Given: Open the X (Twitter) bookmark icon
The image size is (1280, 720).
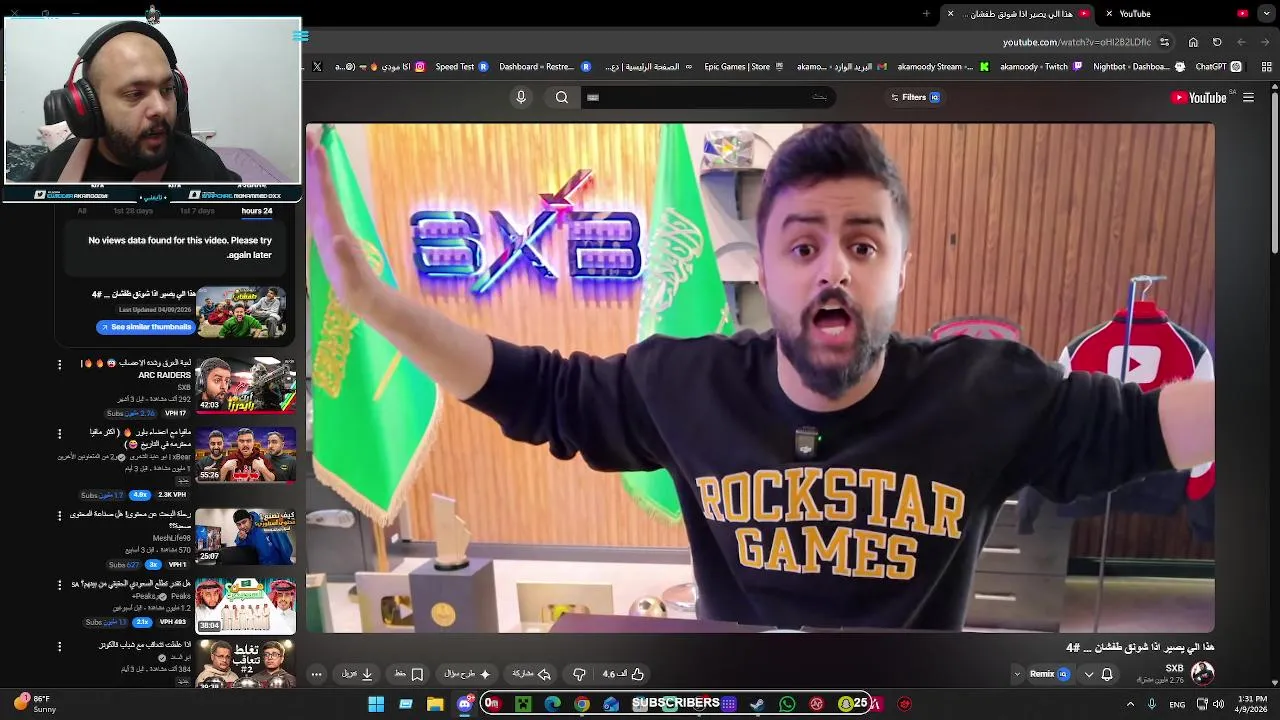Looking at the screenshot, I should 317,67.
